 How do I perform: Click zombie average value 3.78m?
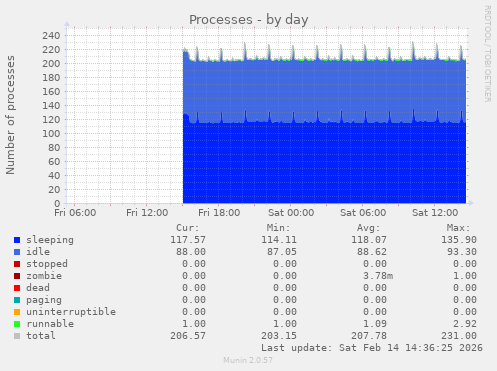[x=378, y=276]
